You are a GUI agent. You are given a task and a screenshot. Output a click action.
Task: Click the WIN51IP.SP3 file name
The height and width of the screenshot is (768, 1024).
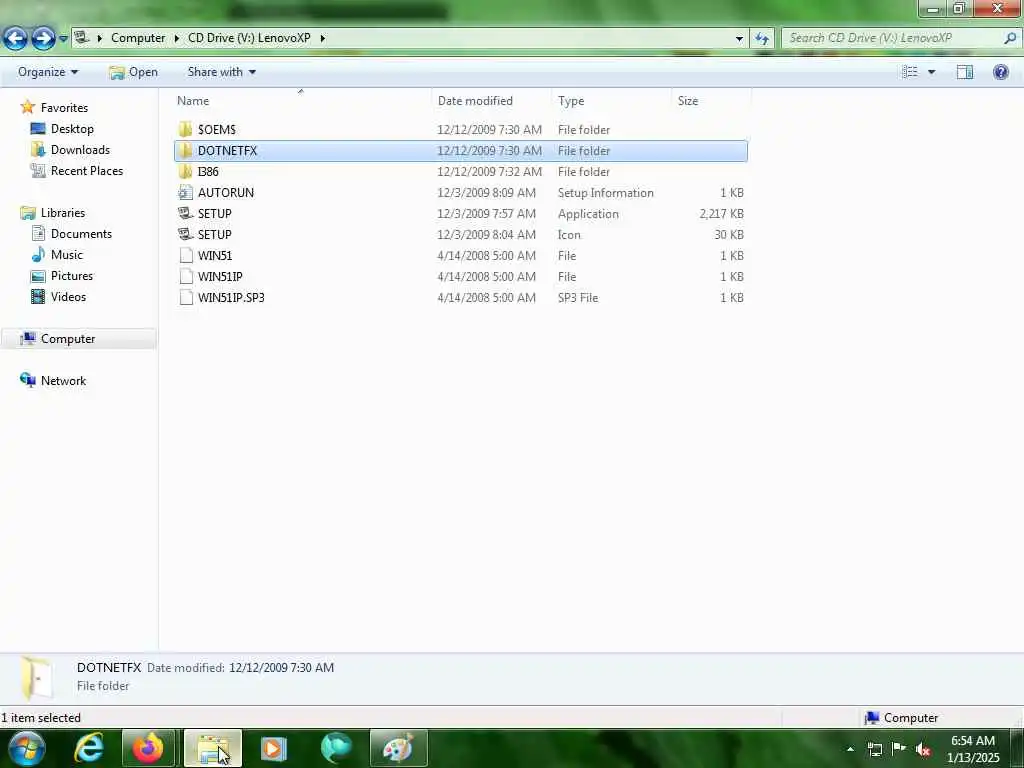[231, 297]
